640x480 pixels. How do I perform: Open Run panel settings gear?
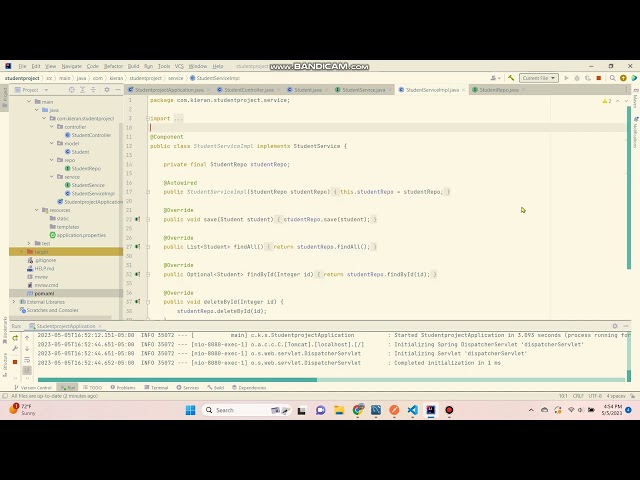(x=615, y=326)
